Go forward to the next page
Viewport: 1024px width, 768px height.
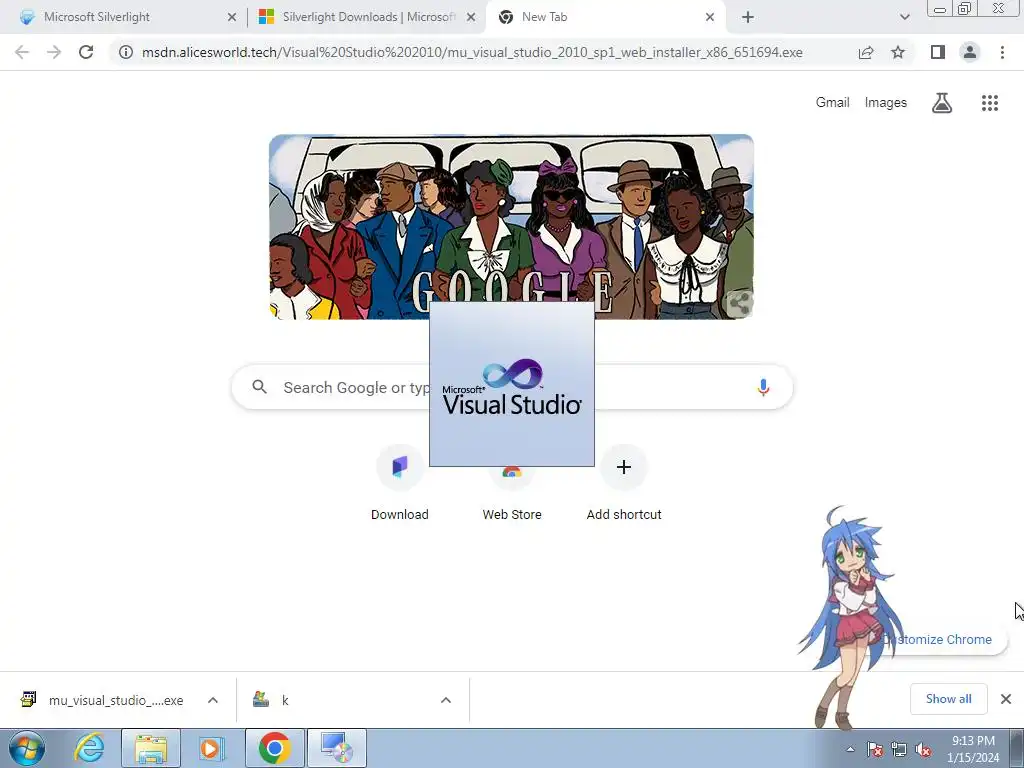(x=54, y=52)
